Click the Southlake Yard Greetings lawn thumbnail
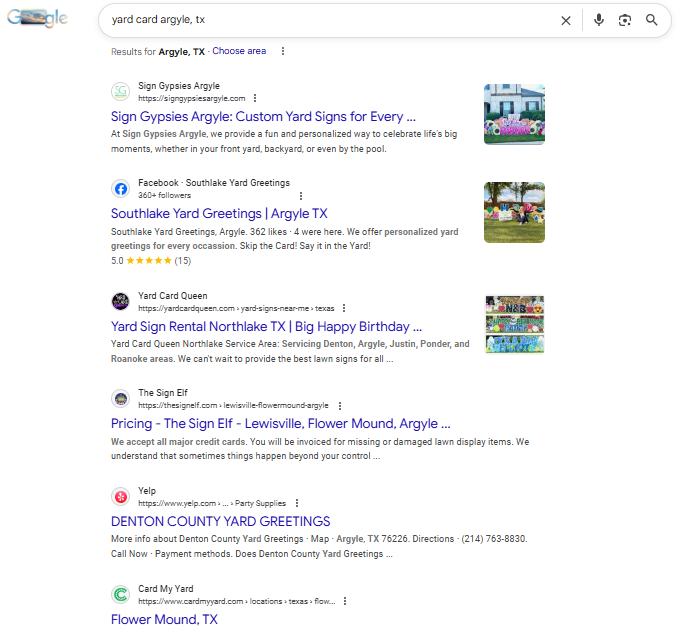Screen dimensions: 678x627 (514, 212)
